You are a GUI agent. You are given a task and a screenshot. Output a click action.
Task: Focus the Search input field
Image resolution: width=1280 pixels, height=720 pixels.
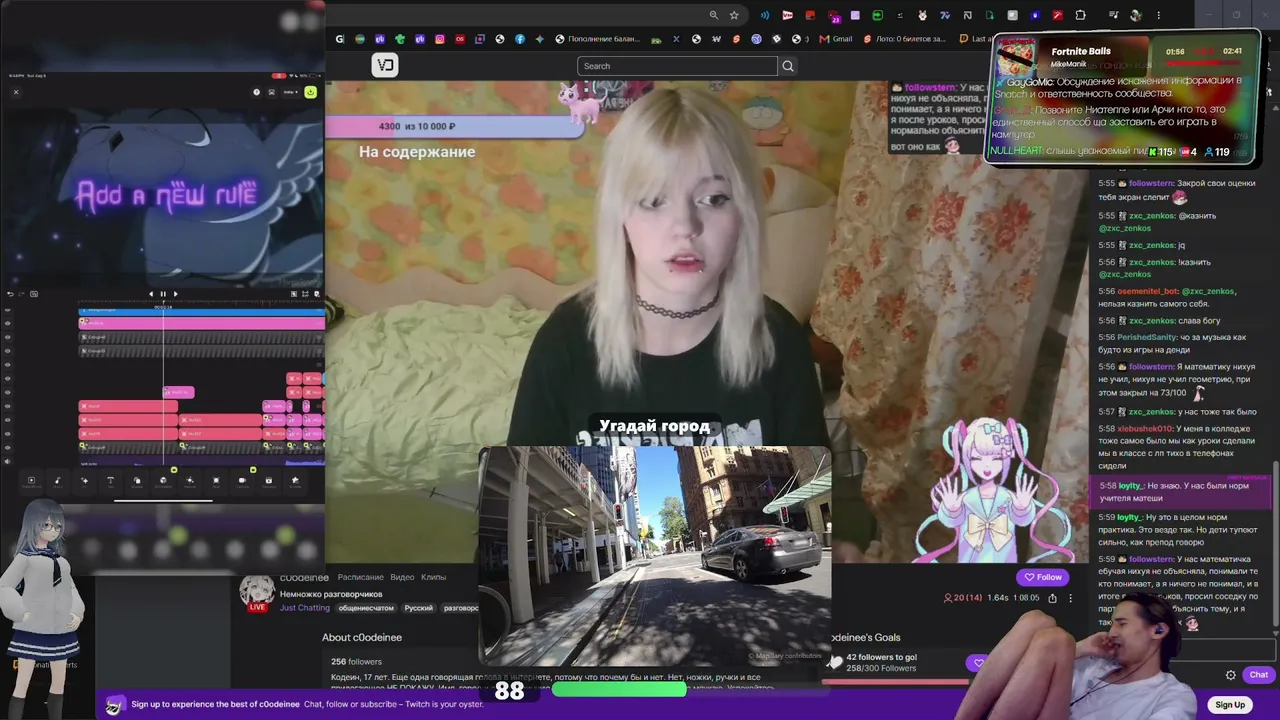click(x=677, y=66)
